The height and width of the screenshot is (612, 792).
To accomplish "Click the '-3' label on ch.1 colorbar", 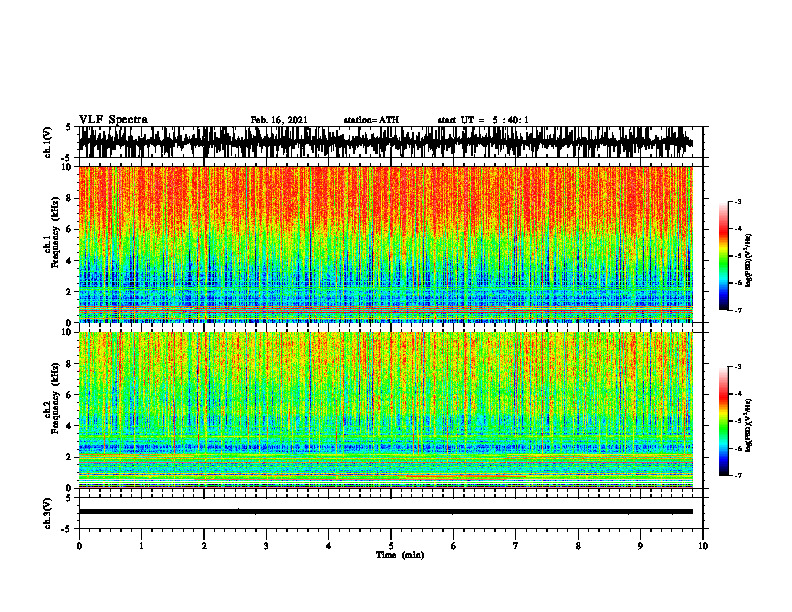I will click(x=737, y=202).
